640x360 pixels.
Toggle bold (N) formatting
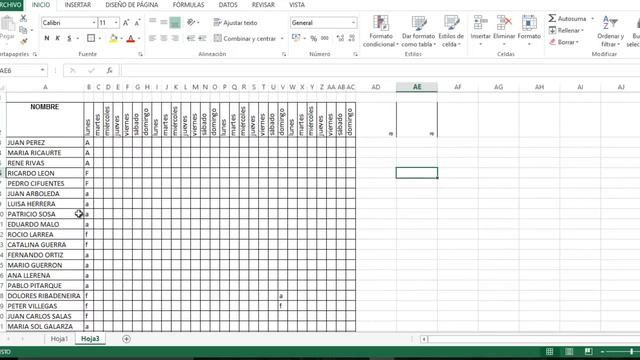47,38
